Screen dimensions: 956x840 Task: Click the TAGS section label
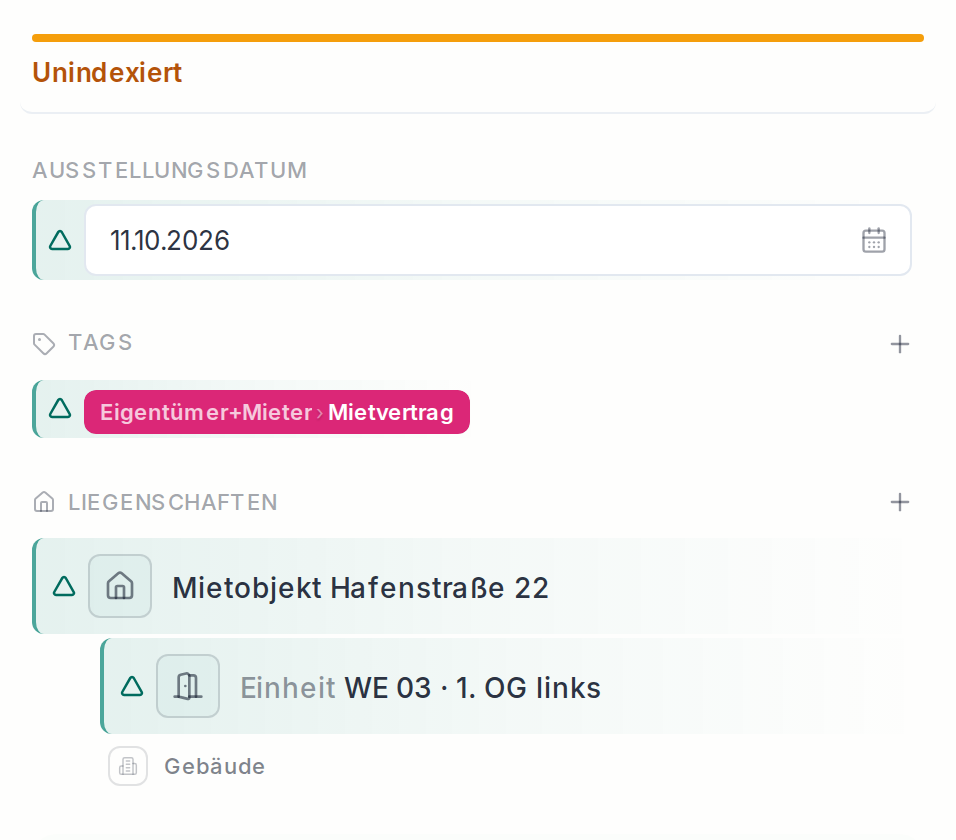click(101, 343)
